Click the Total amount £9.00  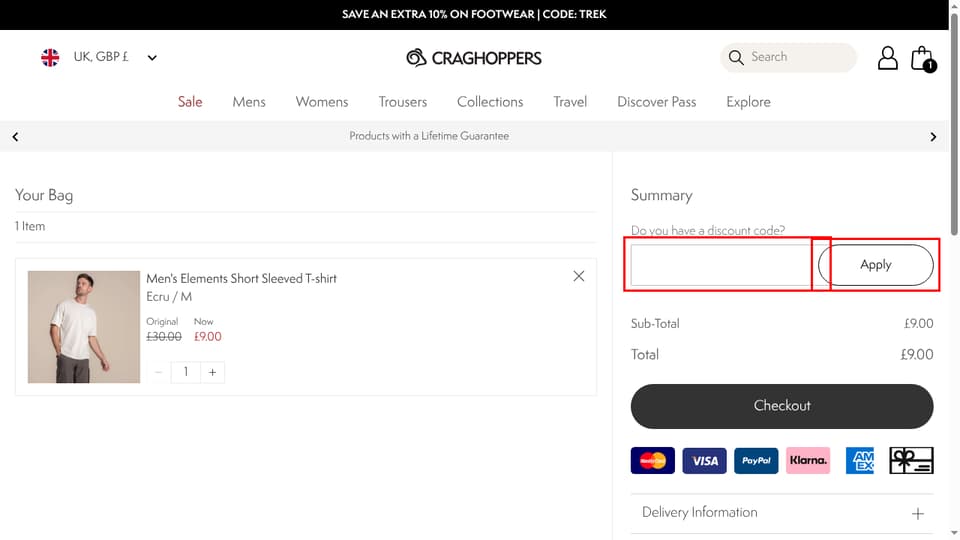[917, 354]
